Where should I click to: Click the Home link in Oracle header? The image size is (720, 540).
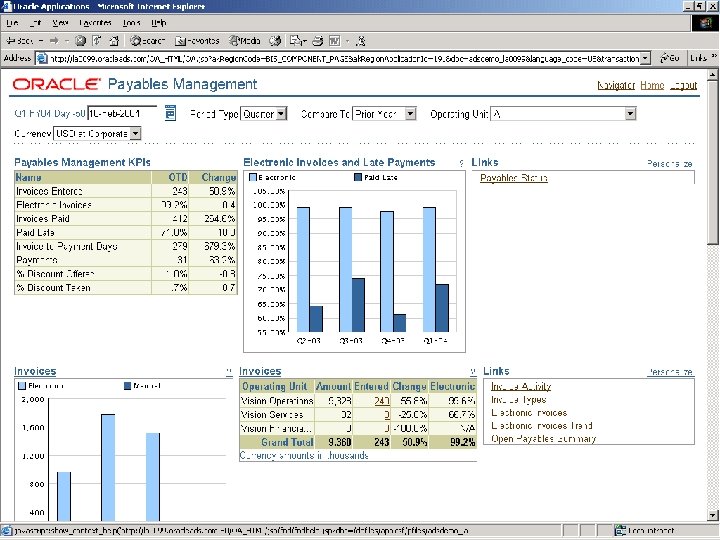[652, 85]
